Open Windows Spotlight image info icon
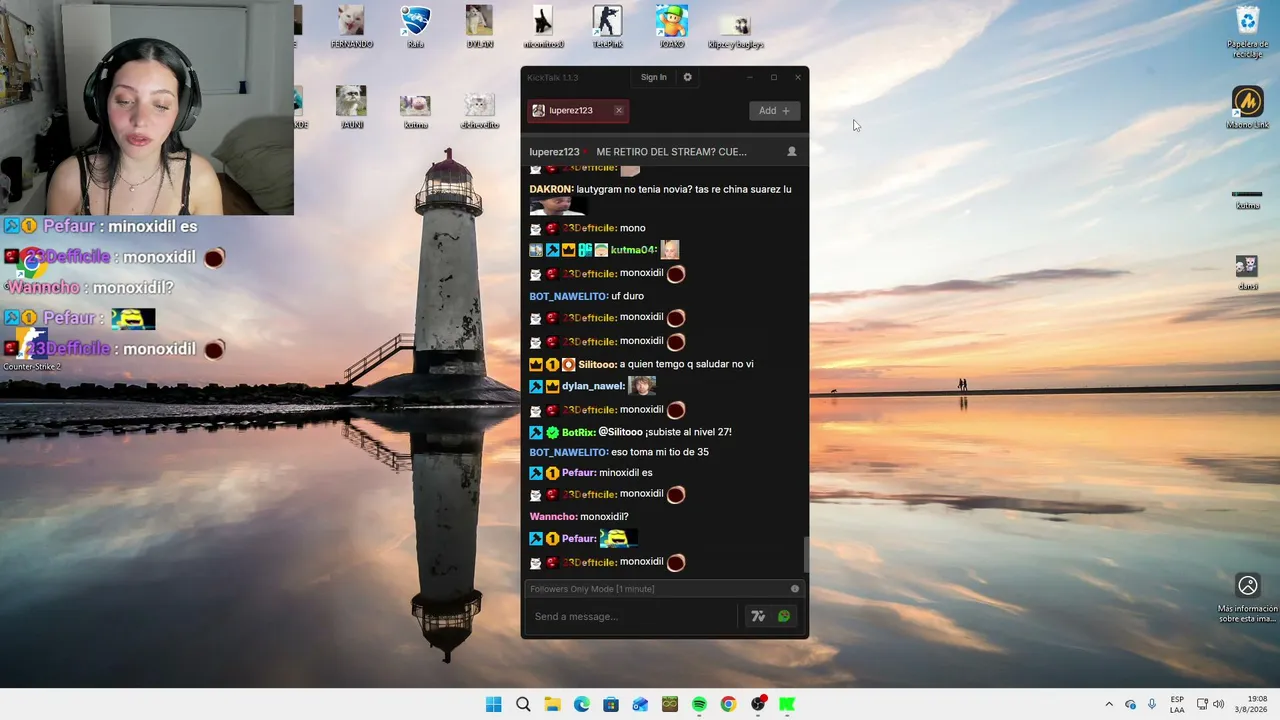Viewport: 1280px width, 720px height. 1247,597
